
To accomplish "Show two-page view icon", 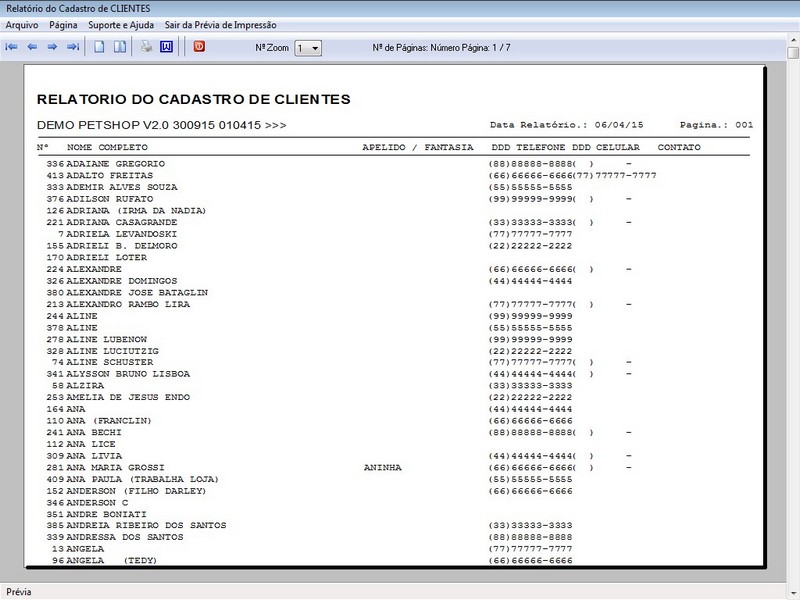I will 120,47.
